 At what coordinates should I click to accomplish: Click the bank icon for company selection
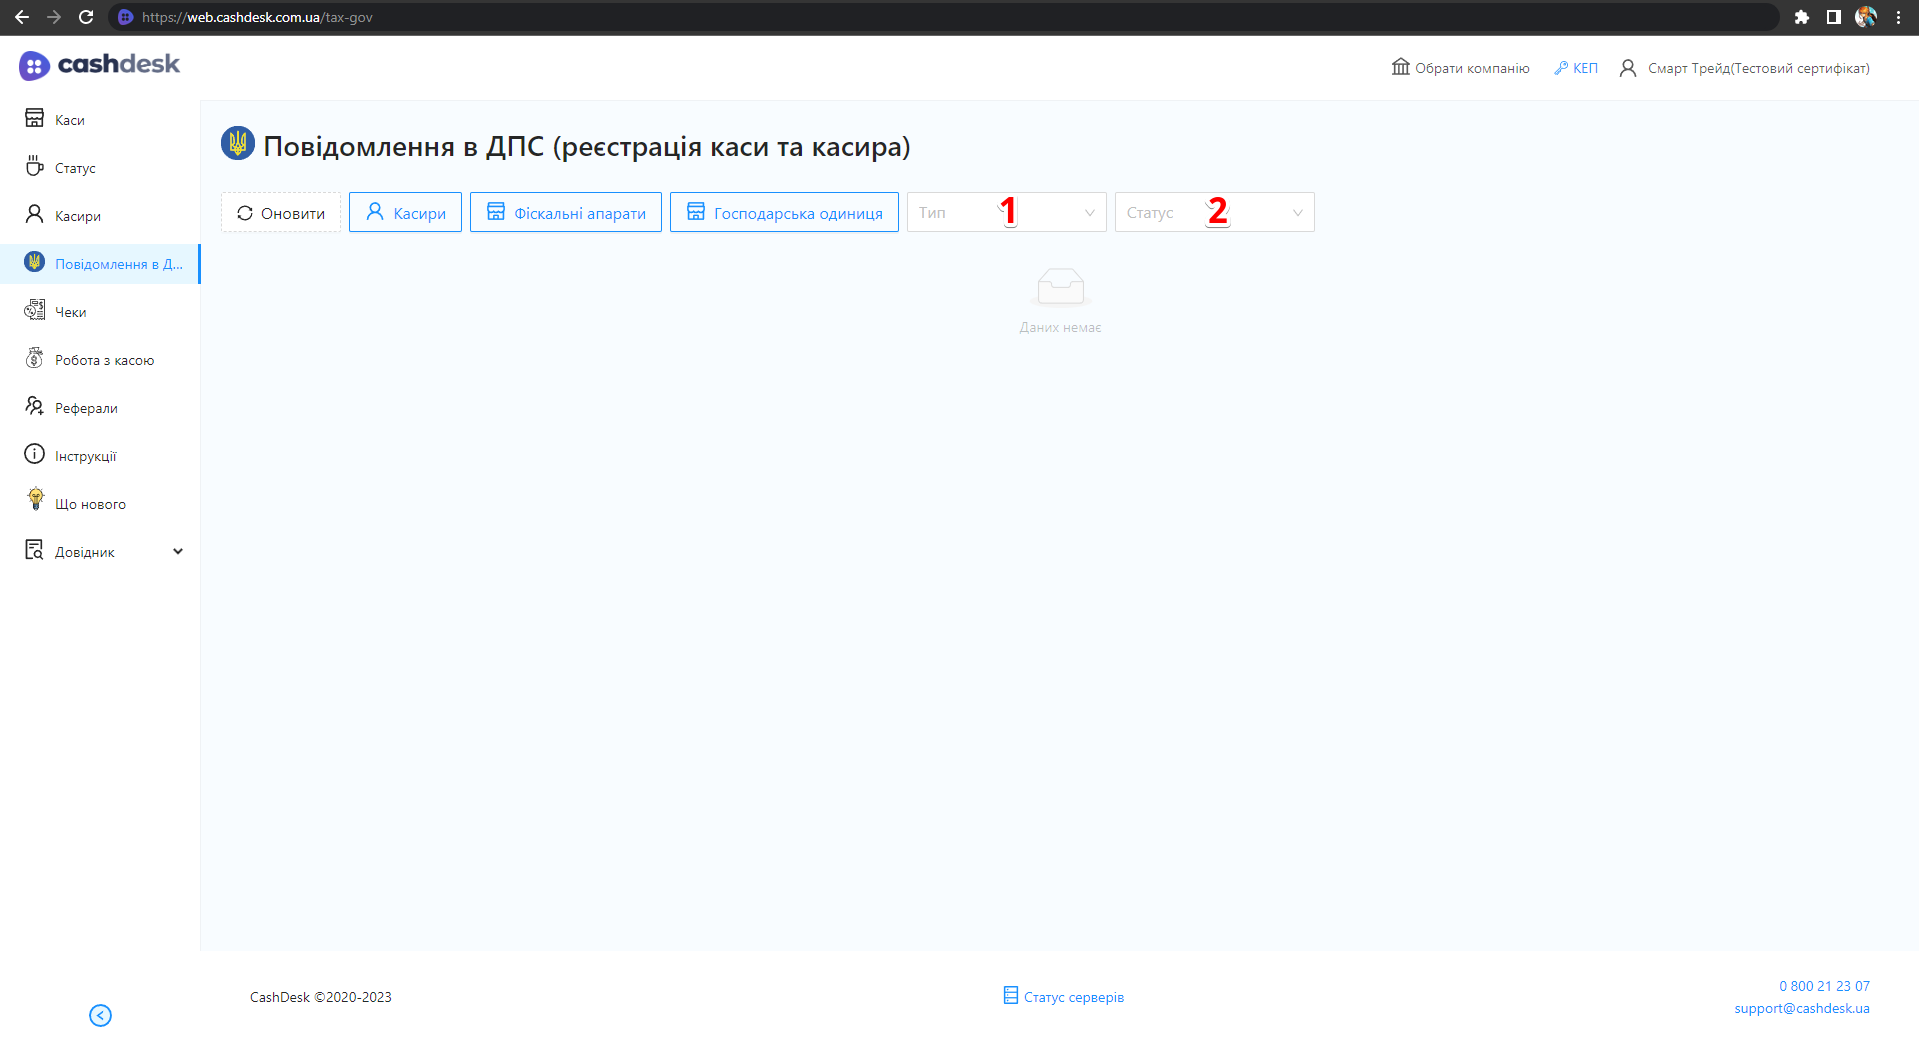[x=1400, y=67]
